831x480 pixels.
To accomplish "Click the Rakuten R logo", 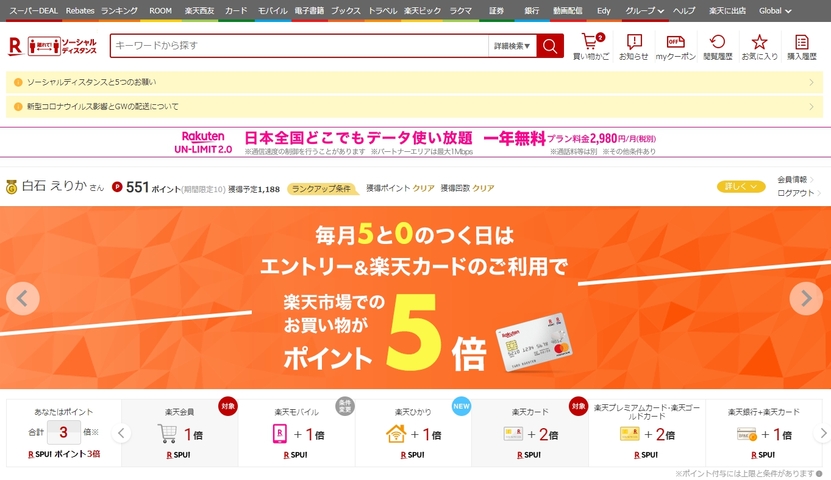I will (x=16, y=46).
